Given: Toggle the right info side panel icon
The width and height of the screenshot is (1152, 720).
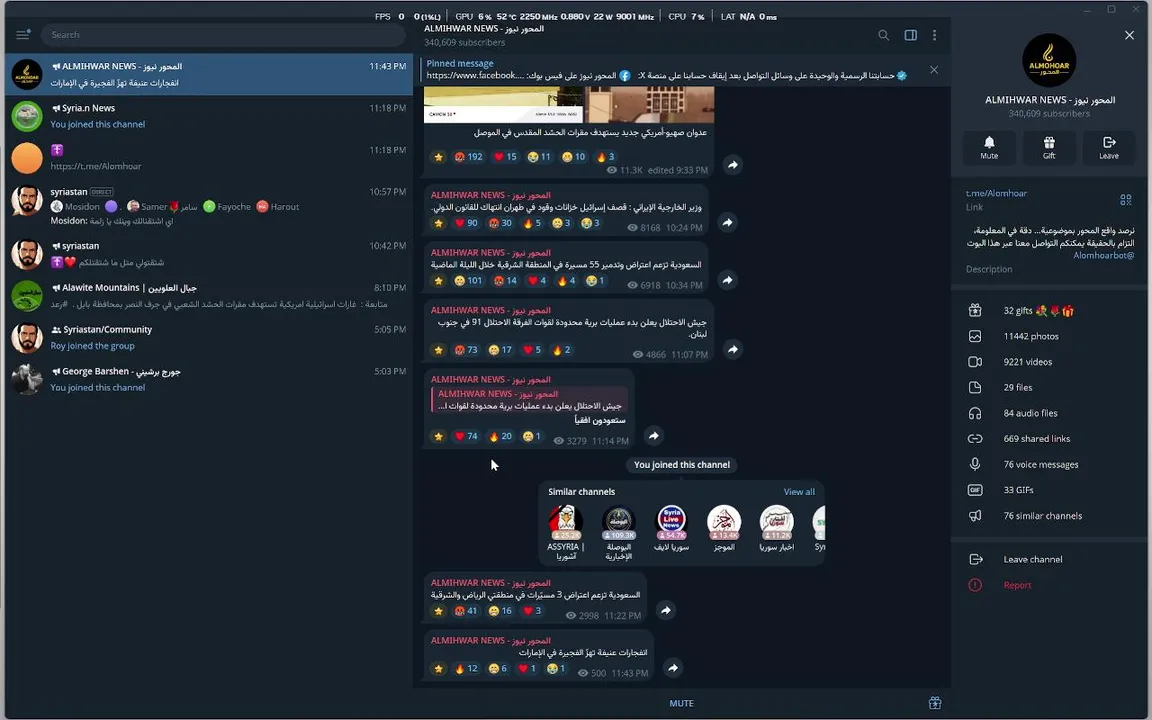Looking at the screenshot, I should [x=910, y=35].
